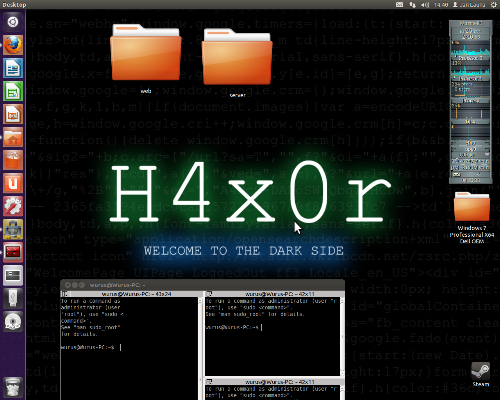This screenshot has width=500, height=400.
Task: Click the top-right terminal pane's grouping icon
Action: 209,294
